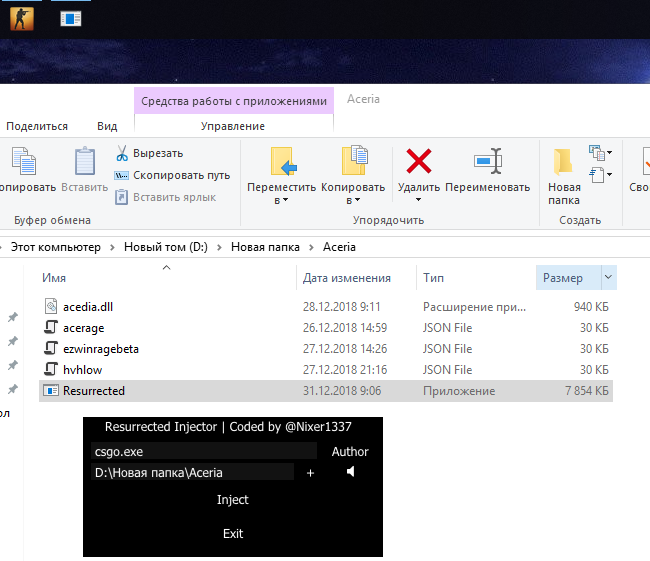Image resolution: width=650 pixels, height=561 pixels.
Task: Click the Copy path (Скопировать путь) icon
Action: [121, 175]
